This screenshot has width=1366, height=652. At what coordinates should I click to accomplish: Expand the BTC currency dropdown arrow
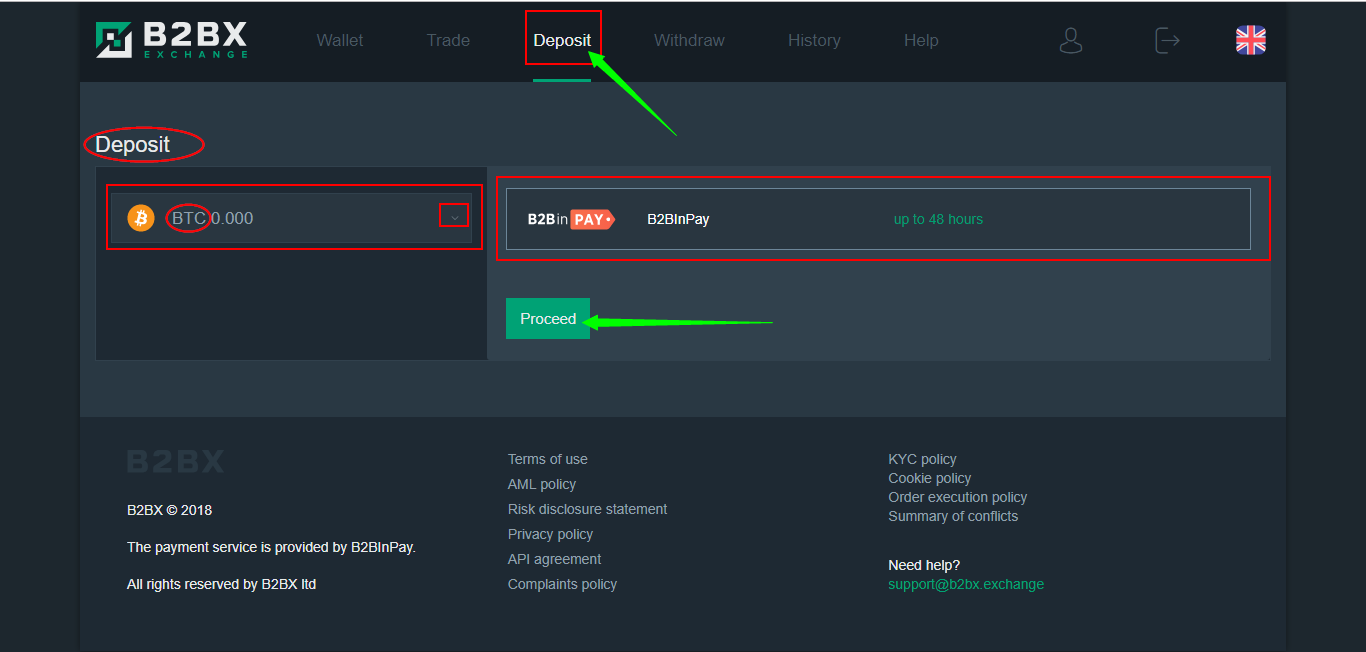click(x=455, y=217)
